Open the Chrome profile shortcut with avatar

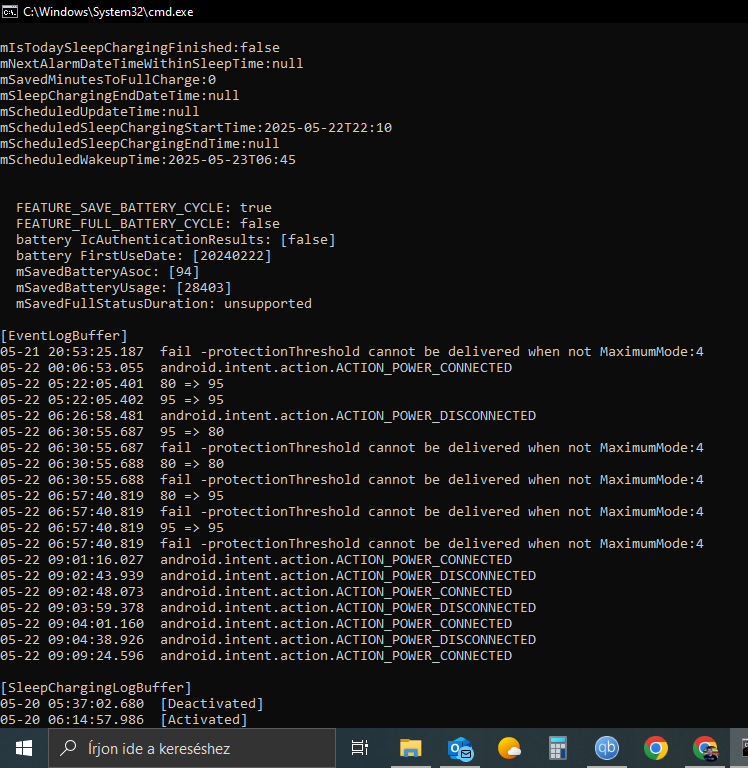(x=705, y=748)
